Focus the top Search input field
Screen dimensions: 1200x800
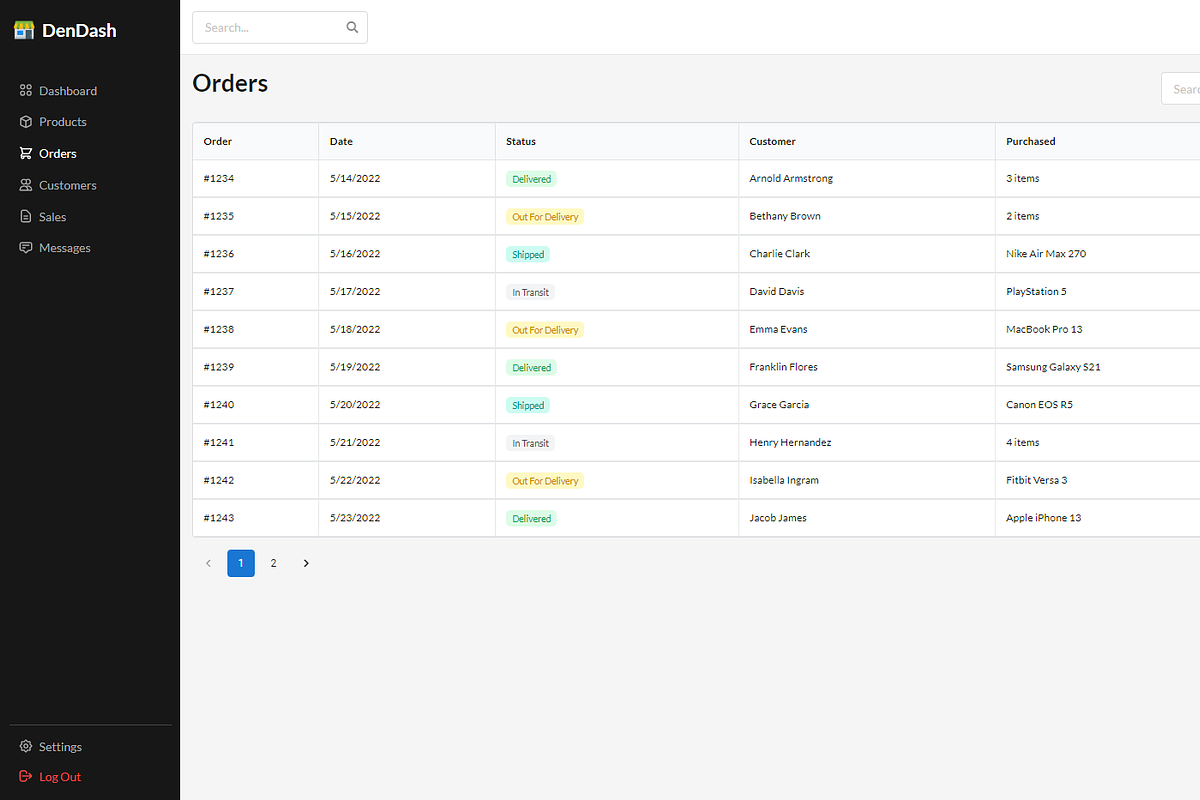point(280,28)
